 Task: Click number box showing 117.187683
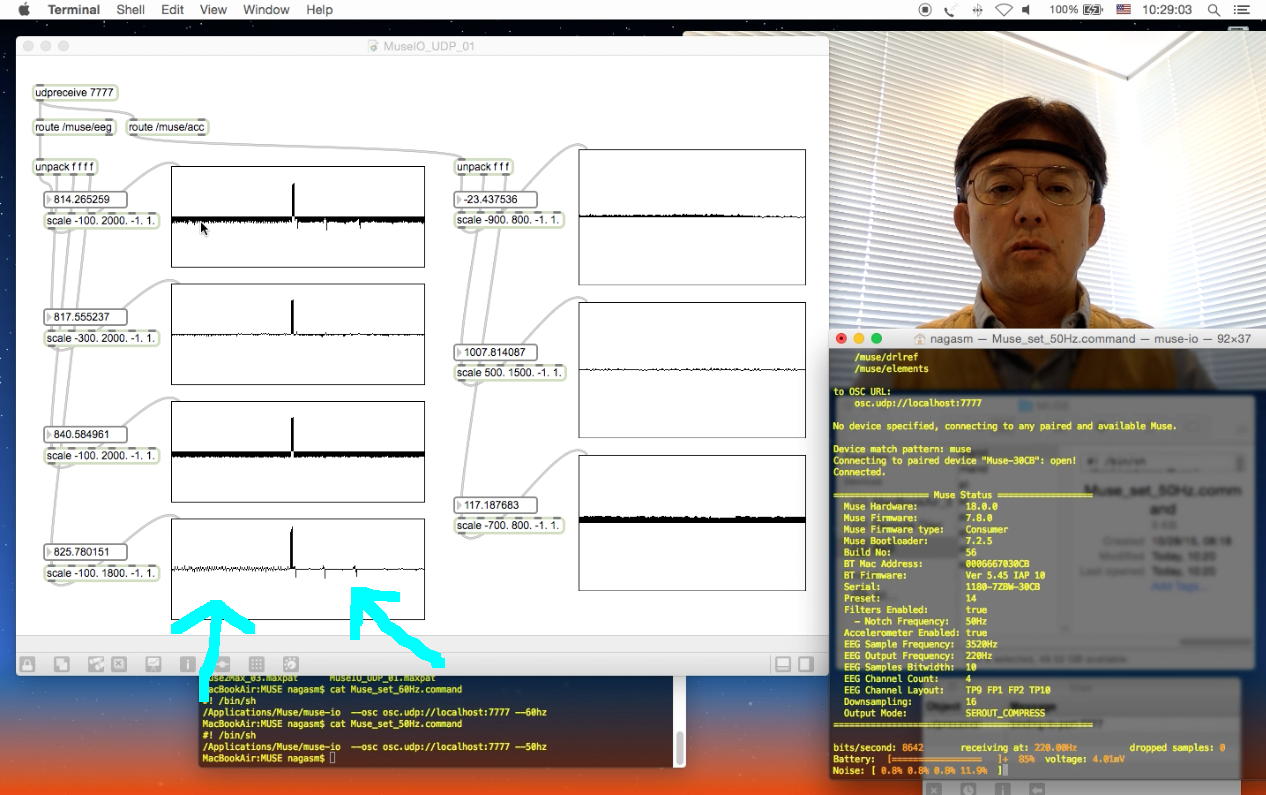click(x=495, y=505)
